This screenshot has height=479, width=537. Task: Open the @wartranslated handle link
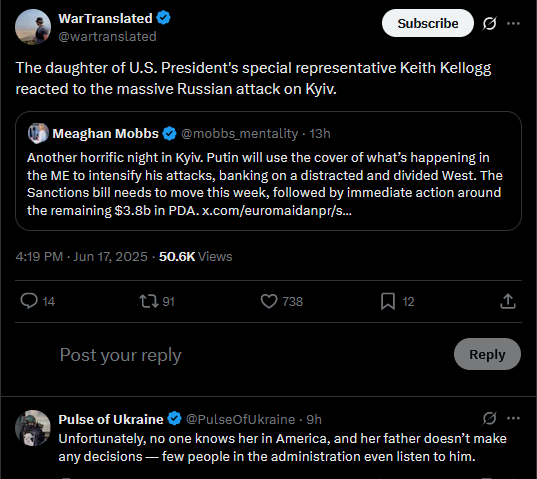point(107,36)
